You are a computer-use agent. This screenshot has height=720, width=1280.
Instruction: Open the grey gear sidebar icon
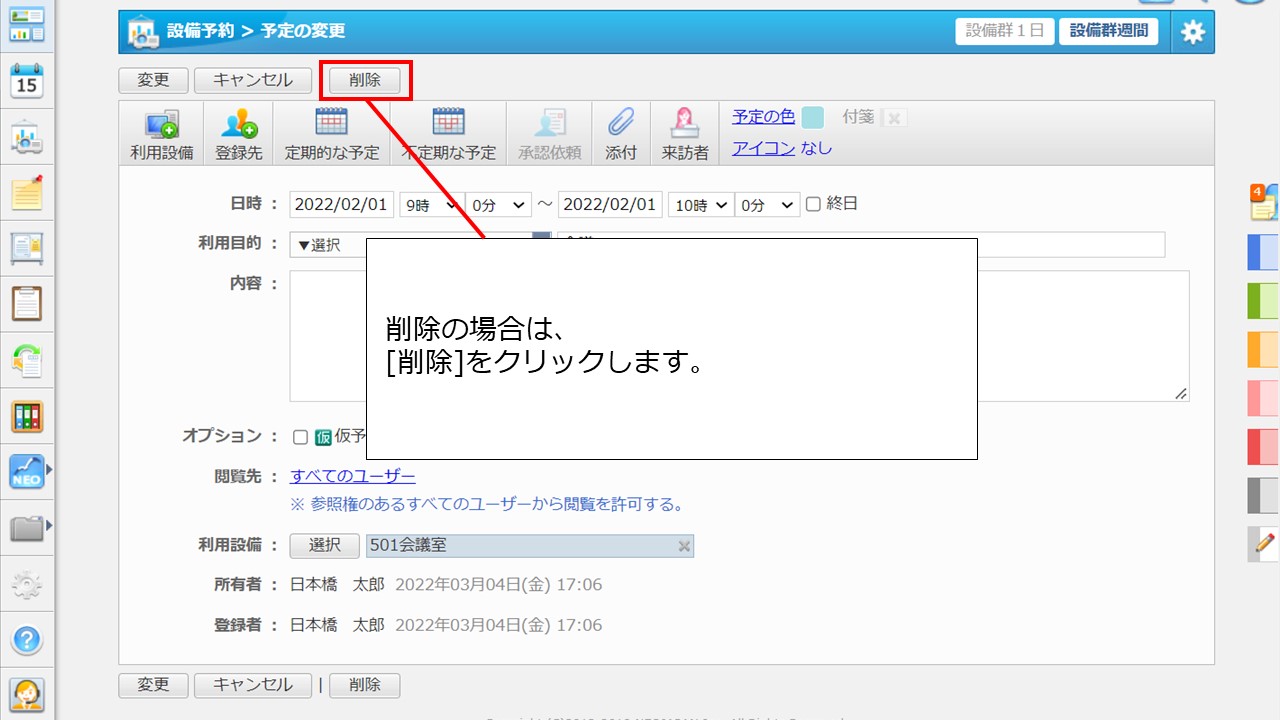click(27, 585)
